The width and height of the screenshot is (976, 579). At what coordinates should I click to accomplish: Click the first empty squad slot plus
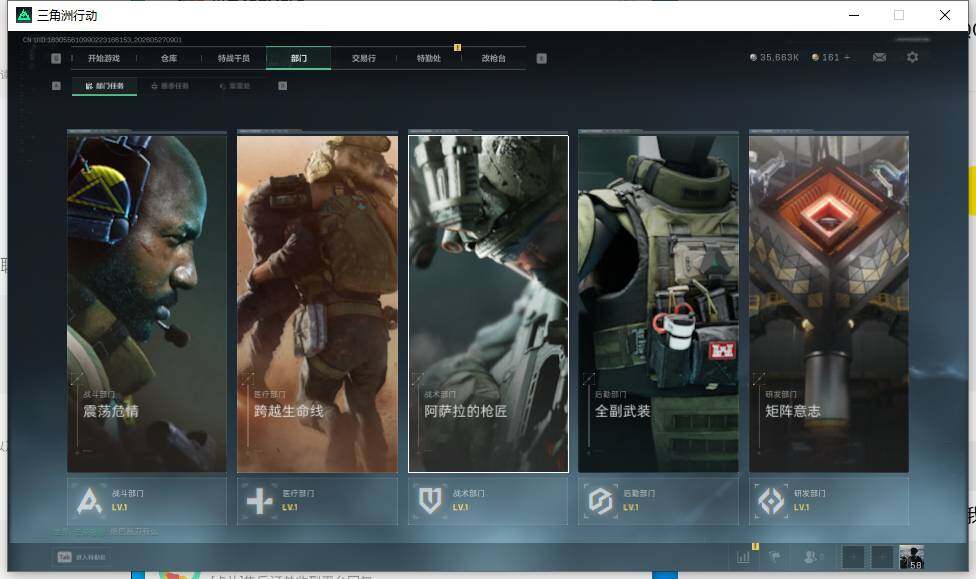click(x=853, y=557)
